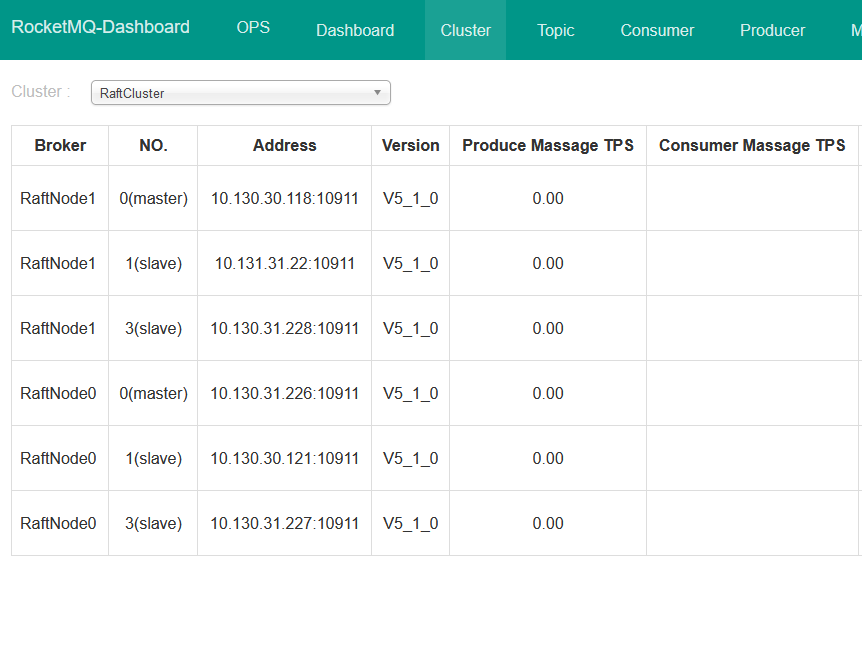Screen dimensions: 862x657
Task: Click RaftNode1 in the 10.131.31.22 row
Action: [x=58, y=263]
